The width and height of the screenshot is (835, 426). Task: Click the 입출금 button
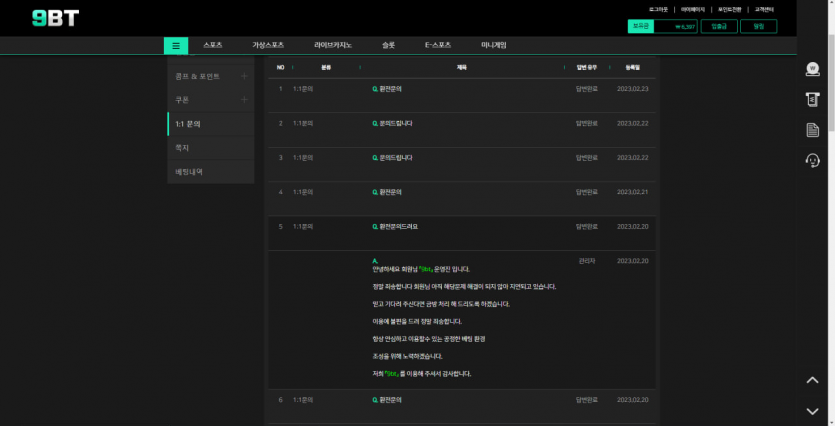[x=719, y=26]
